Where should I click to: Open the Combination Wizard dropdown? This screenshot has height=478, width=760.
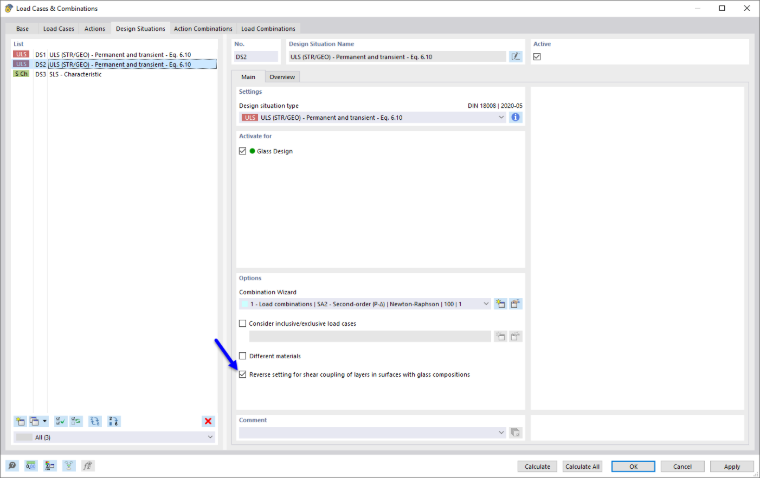[x=486, y=304]
